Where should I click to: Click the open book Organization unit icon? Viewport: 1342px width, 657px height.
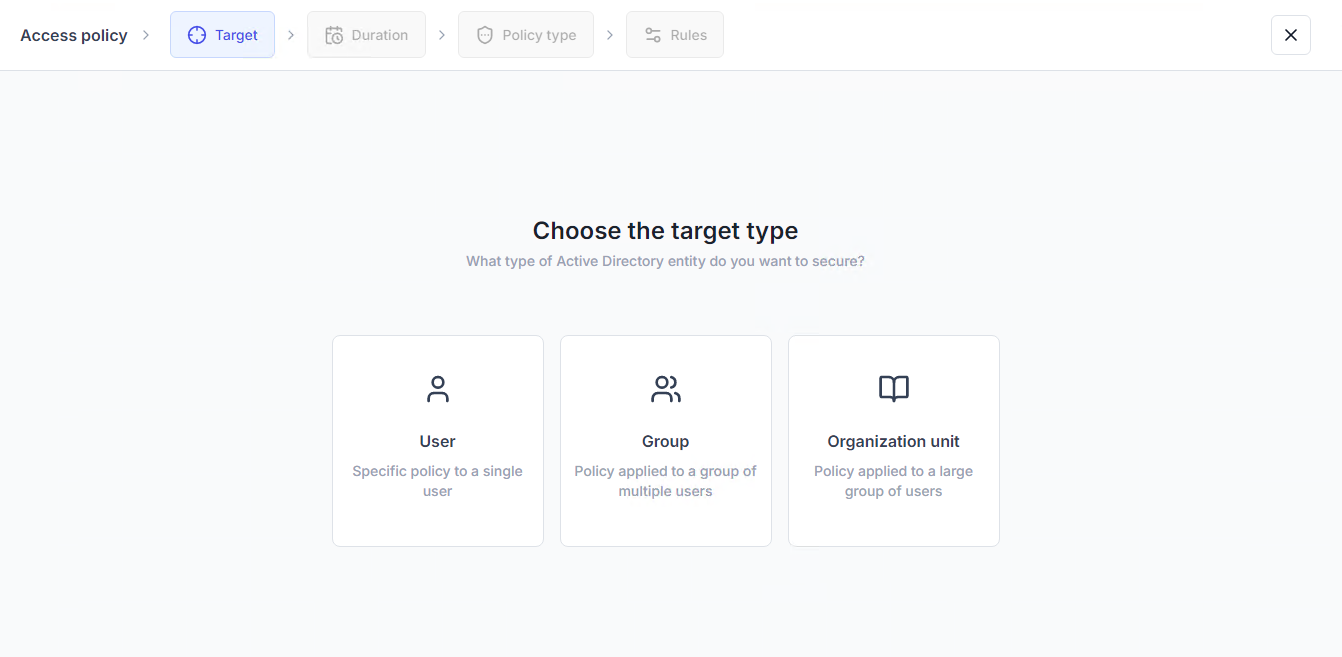pos(894,389)
